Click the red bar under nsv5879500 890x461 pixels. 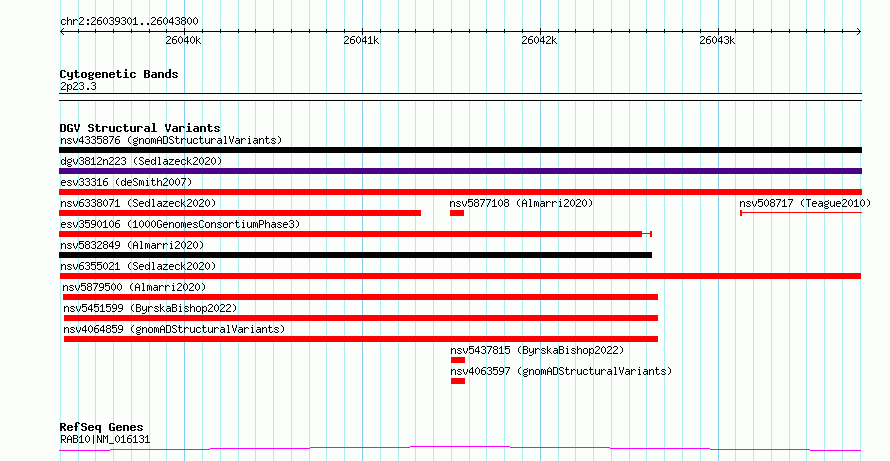pyautogui.click(x=360, y=297)
